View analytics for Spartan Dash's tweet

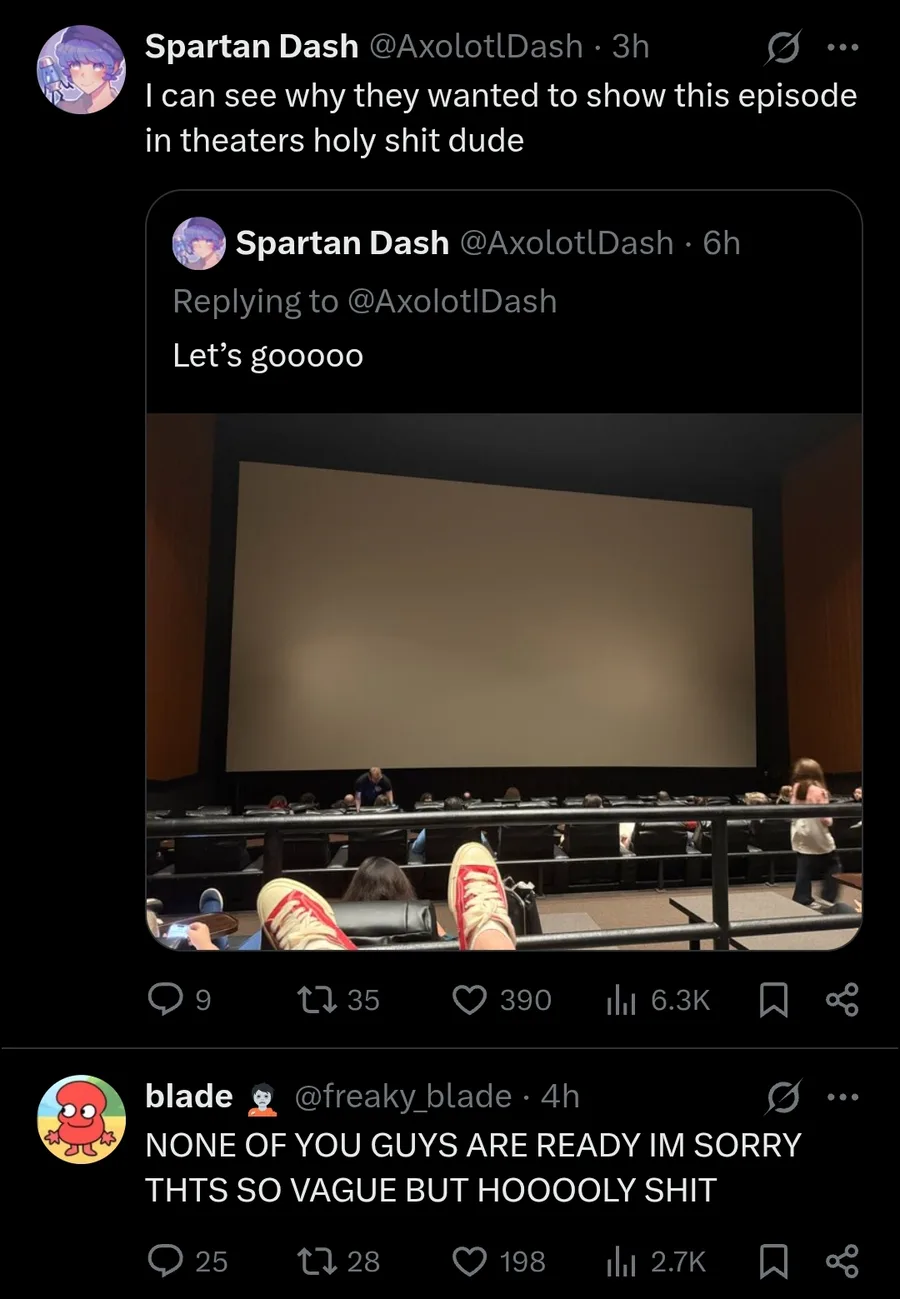(620, 999)
